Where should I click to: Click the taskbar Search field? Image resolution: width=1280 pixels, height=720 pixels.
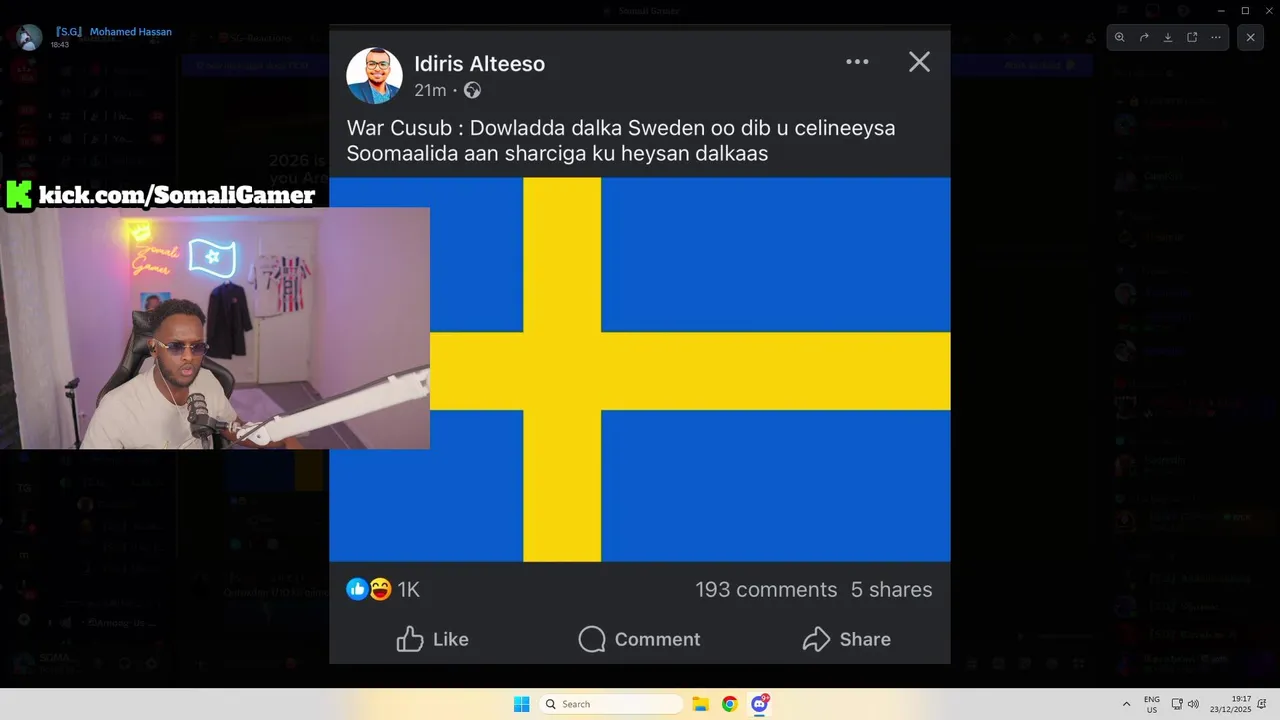click(611, 704)
